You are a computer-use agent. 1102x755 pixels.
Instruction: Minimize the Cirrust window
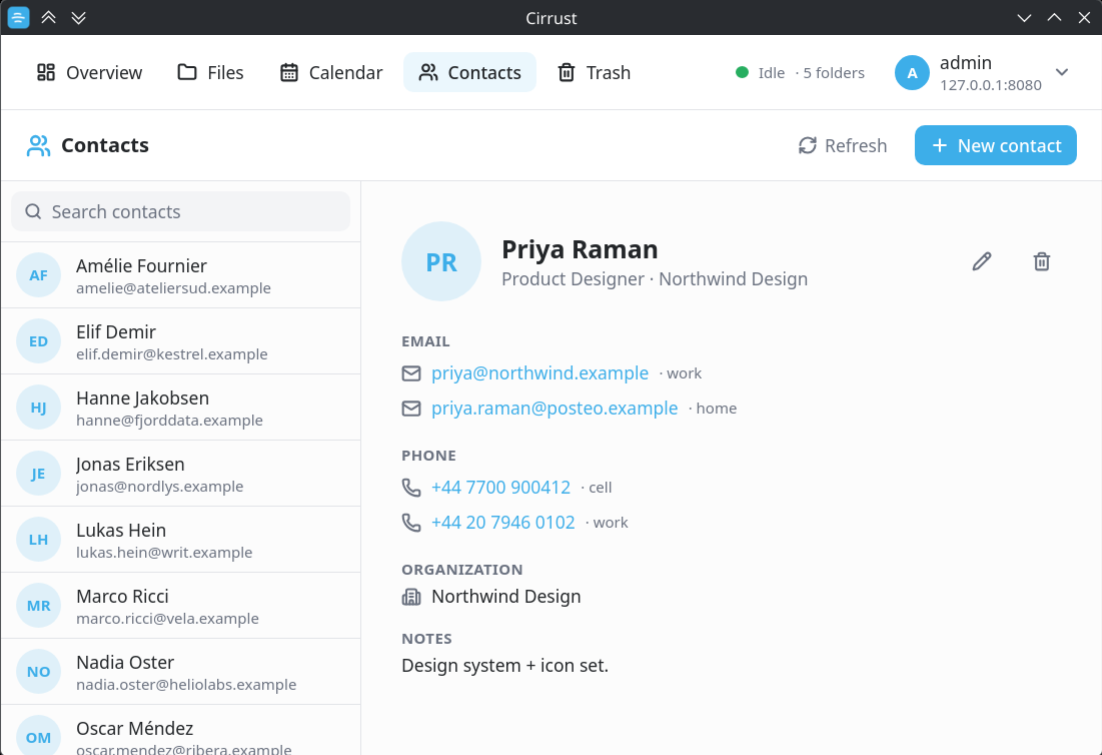1024,18
